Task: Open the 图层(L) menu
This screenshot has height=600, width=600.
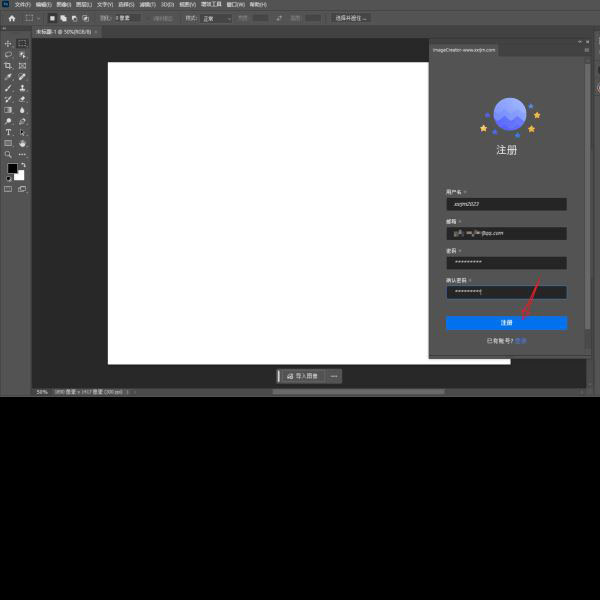Action: coord(84,5)
